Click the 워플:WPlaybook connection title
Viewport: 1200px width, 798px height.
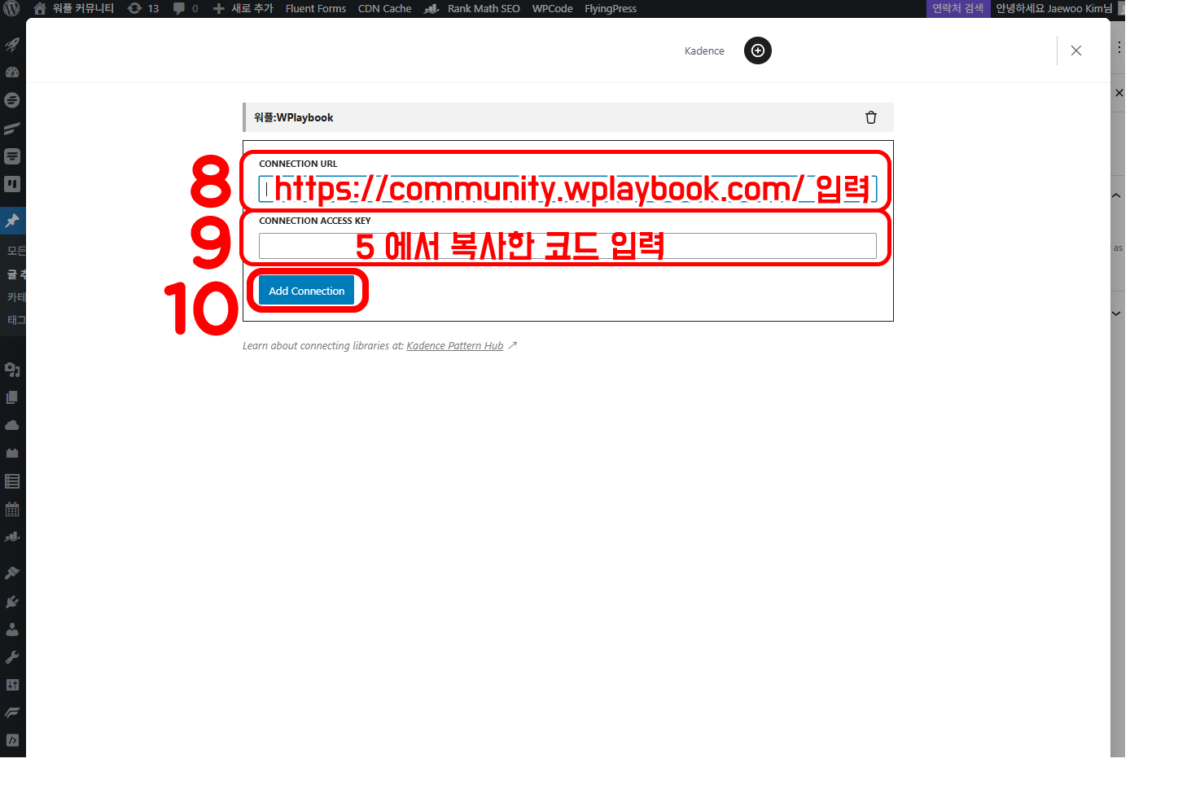pyautogui.click(x=294, y=117)
